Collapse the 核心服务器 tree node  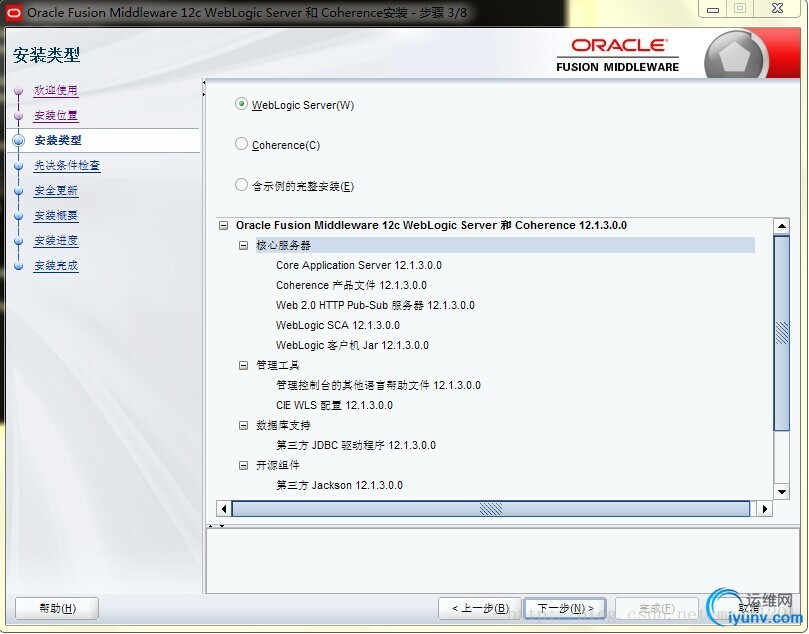244,246
